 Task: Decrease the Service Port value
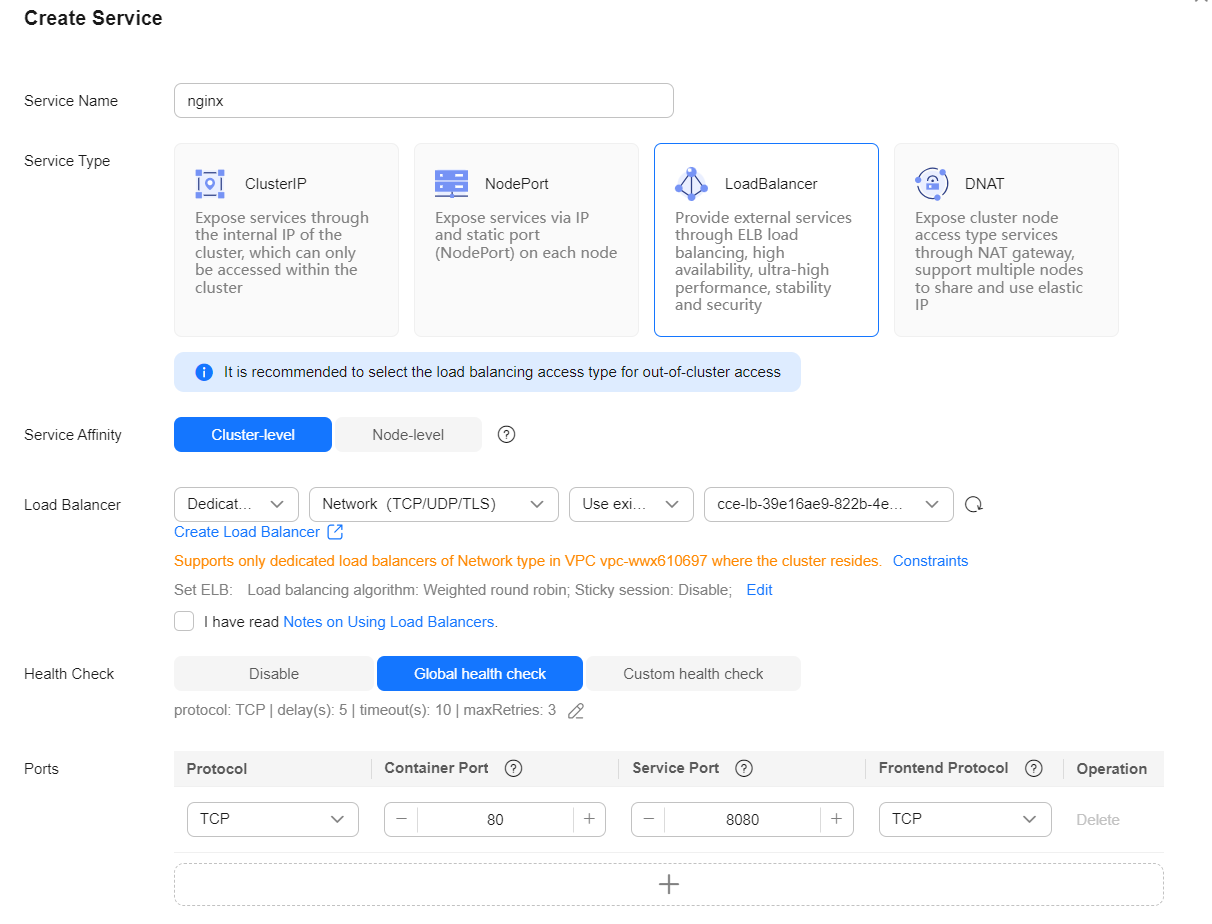(x=648, y=819)
